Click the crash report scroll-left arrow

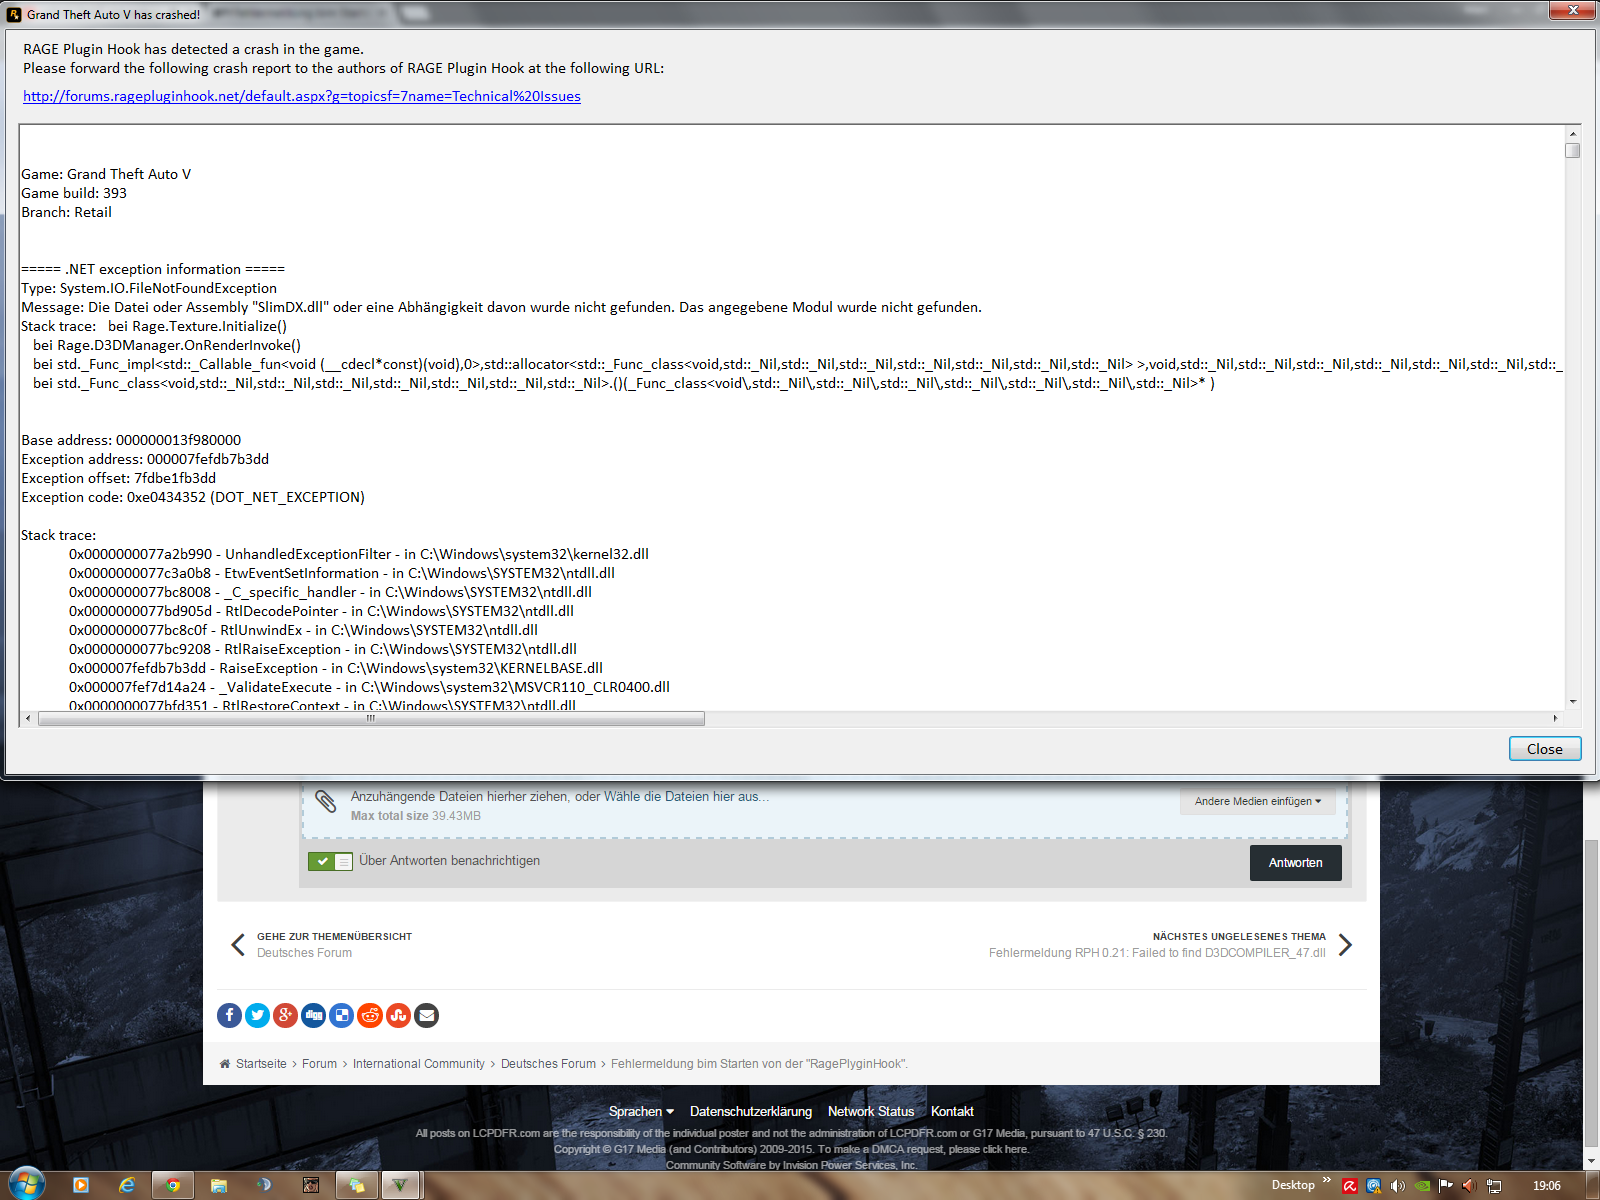(28, 718)
